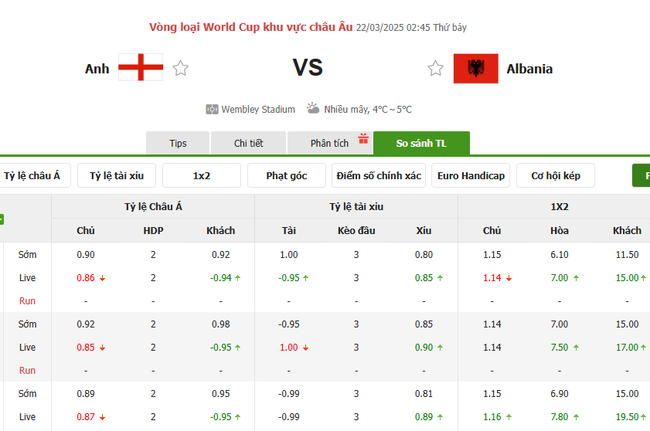650x431 pixels.
Task: Click the England flag icon
Action: pyautogui.click(x=140, y=68)
